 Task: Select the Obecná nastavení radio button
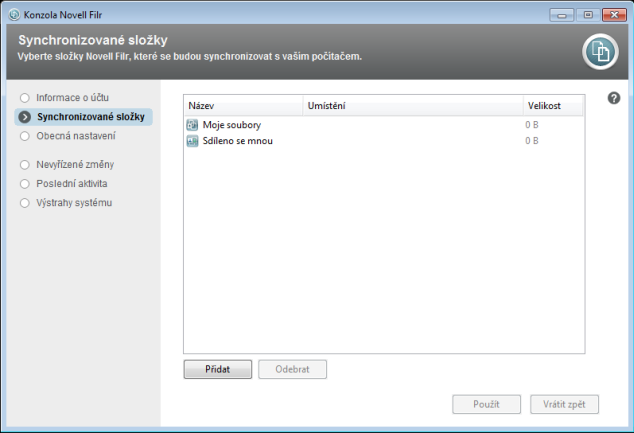click(25, 136)
